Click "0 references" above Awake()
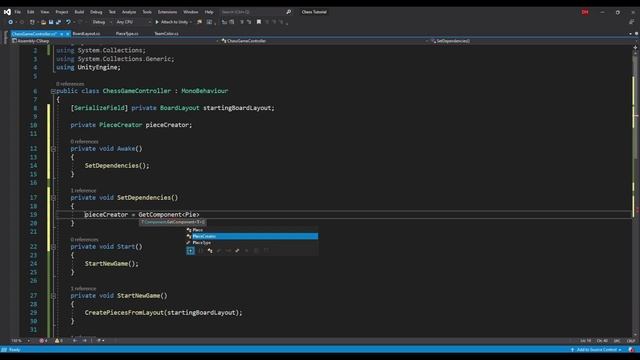This screenshot has width=640, height=360. pyautogui.click(x=84, y=142)
